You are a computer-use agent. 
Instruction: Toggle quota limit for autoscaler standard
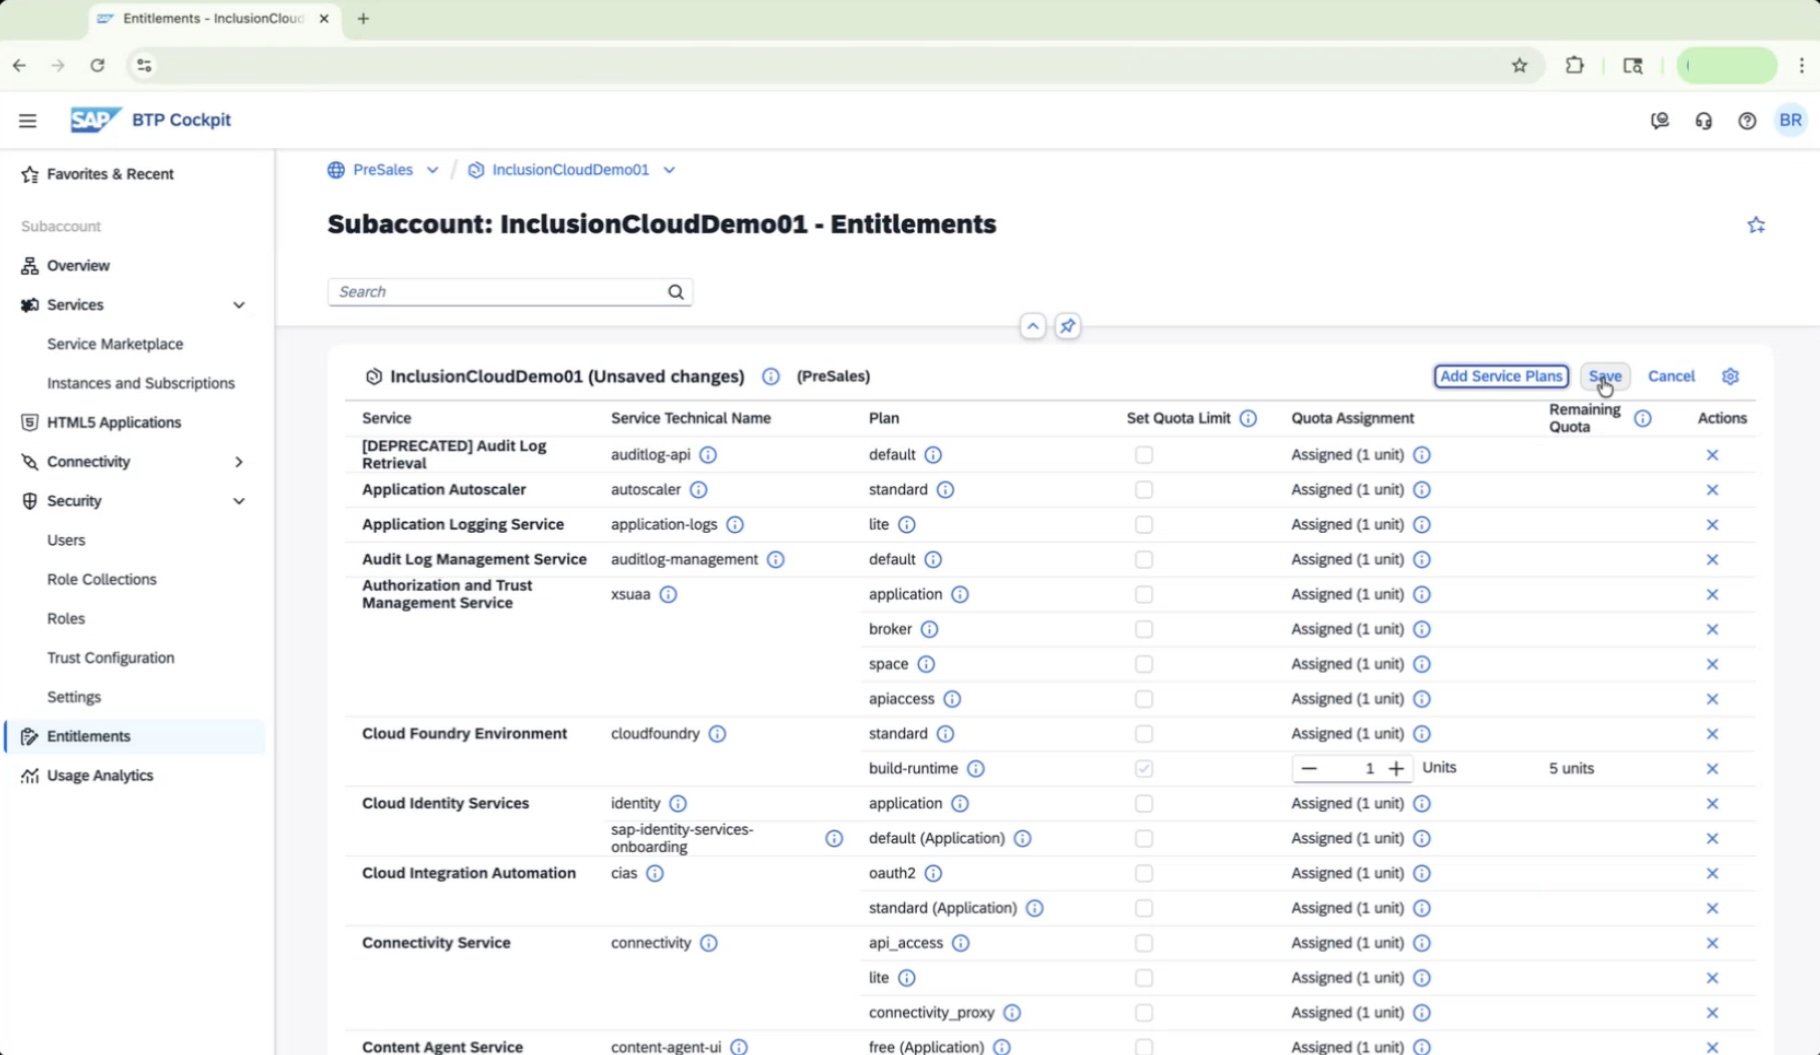pos(1144,490)
